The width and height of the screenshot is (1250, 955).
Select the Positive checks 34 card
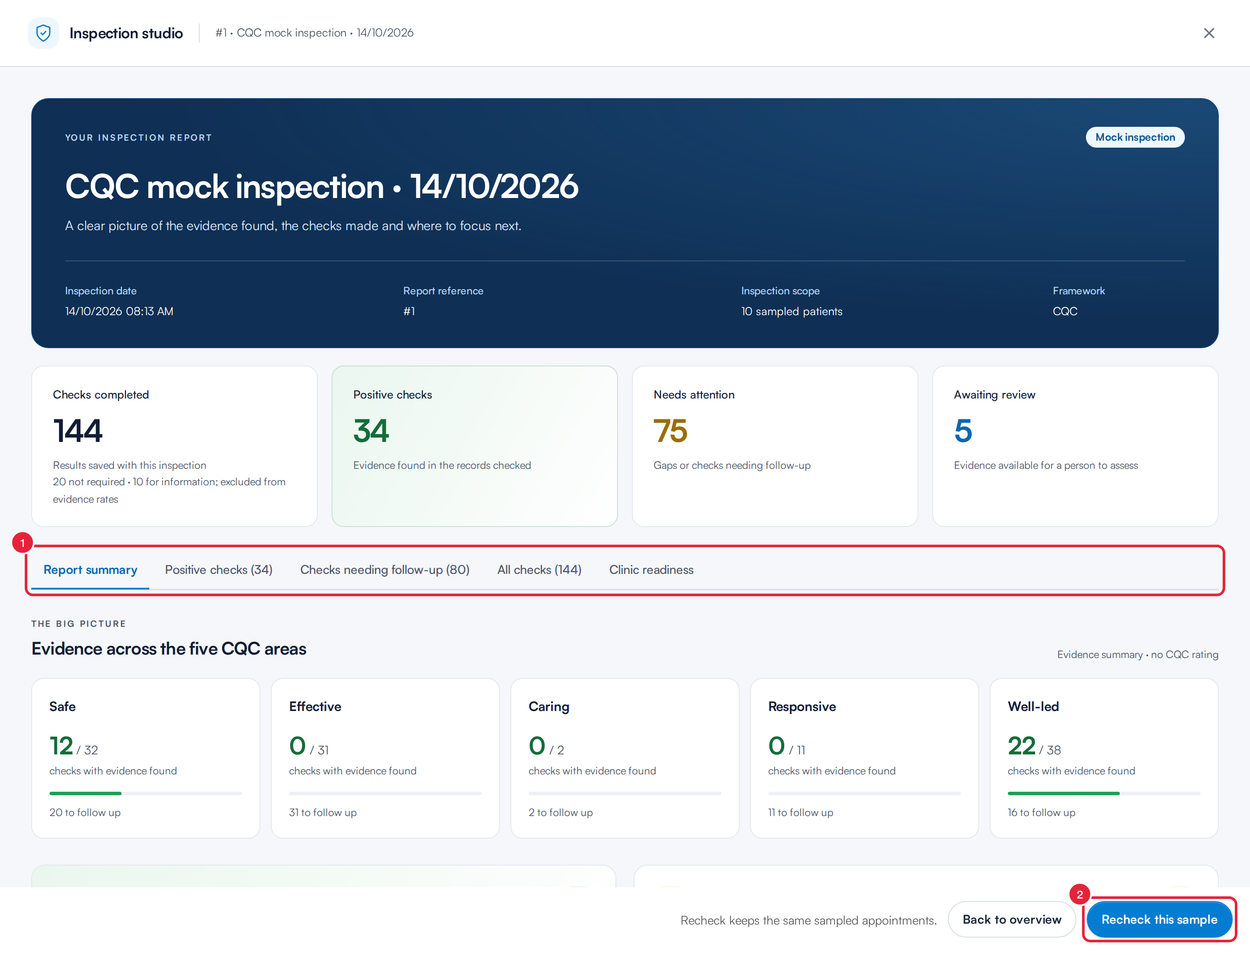tap(475, 446)
